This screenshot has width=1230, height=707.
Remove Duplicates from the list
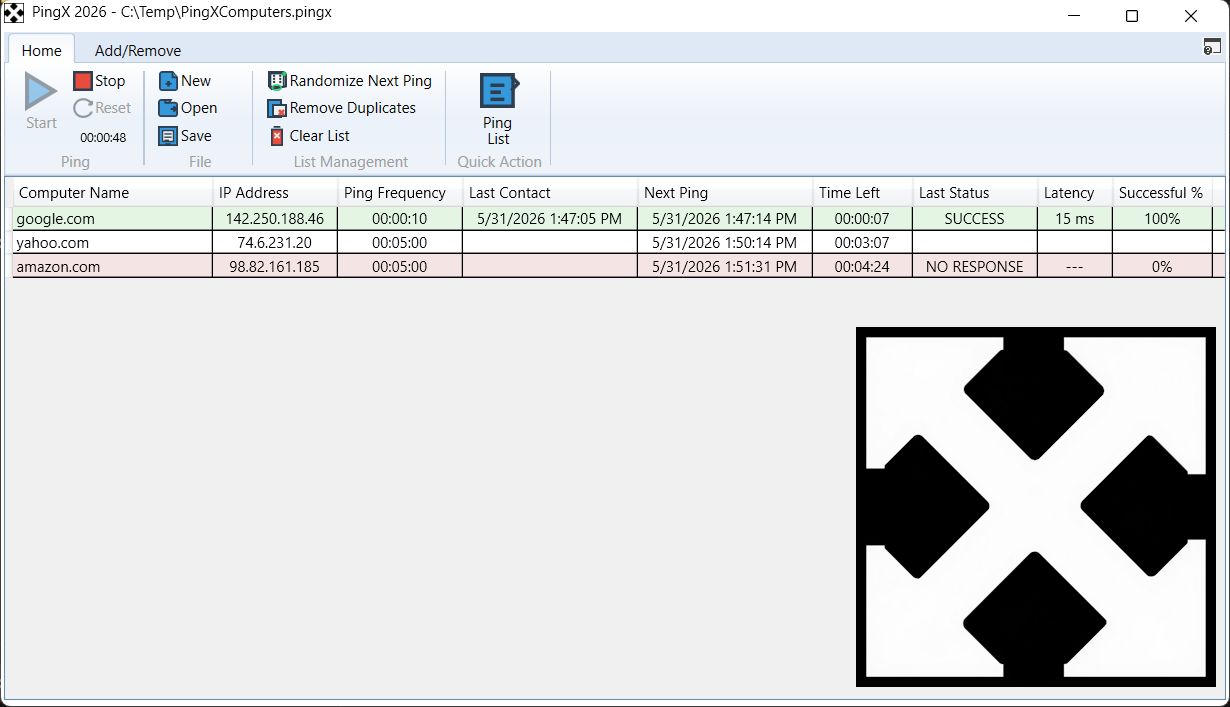tap(342, 108)
